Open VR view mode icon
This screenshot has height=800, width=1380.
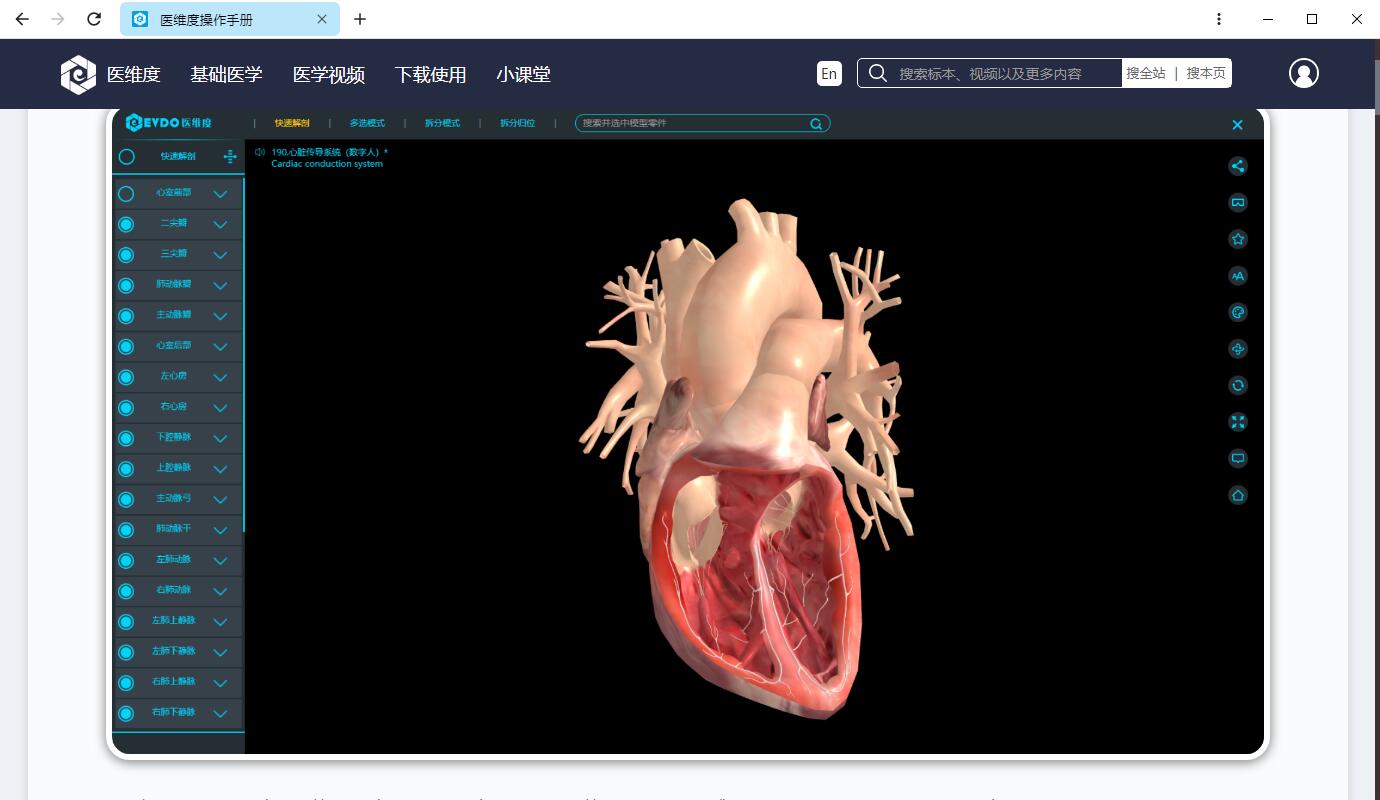1238,202
